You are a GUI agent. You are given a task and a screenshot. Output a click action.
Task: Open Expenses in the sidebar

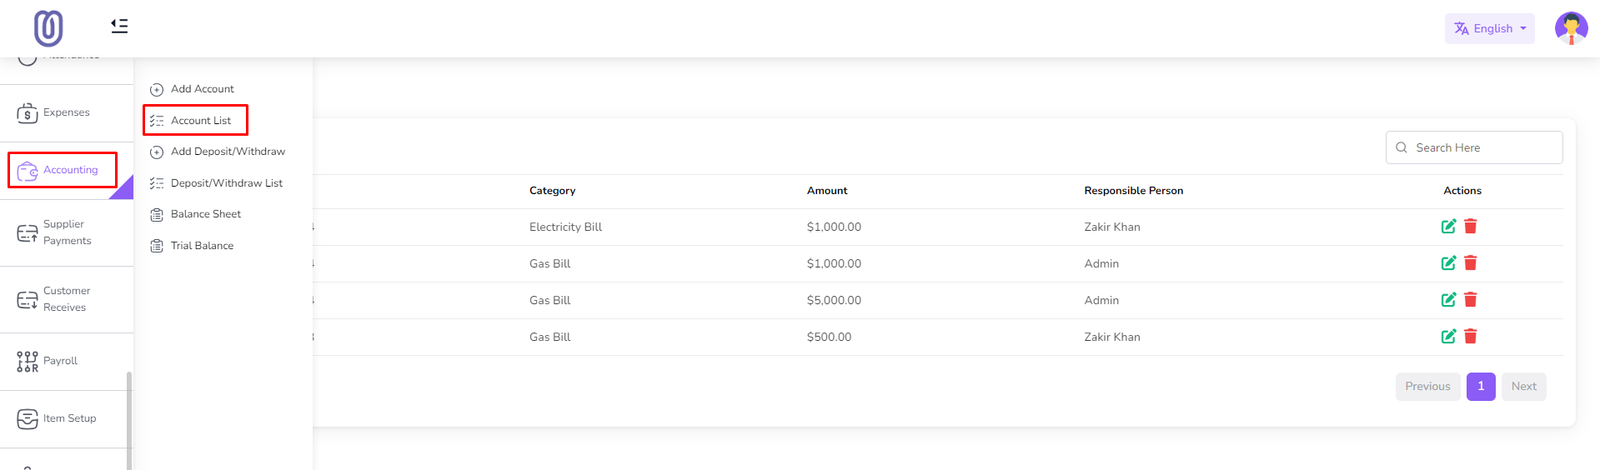point(66,113)
